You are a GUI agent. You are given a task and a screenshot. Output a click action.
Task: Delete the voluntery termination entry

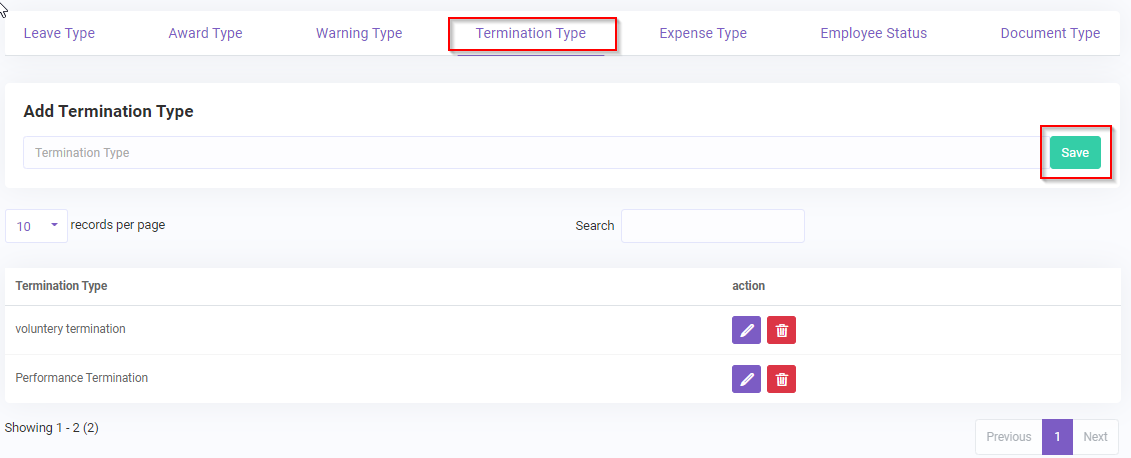781,330
